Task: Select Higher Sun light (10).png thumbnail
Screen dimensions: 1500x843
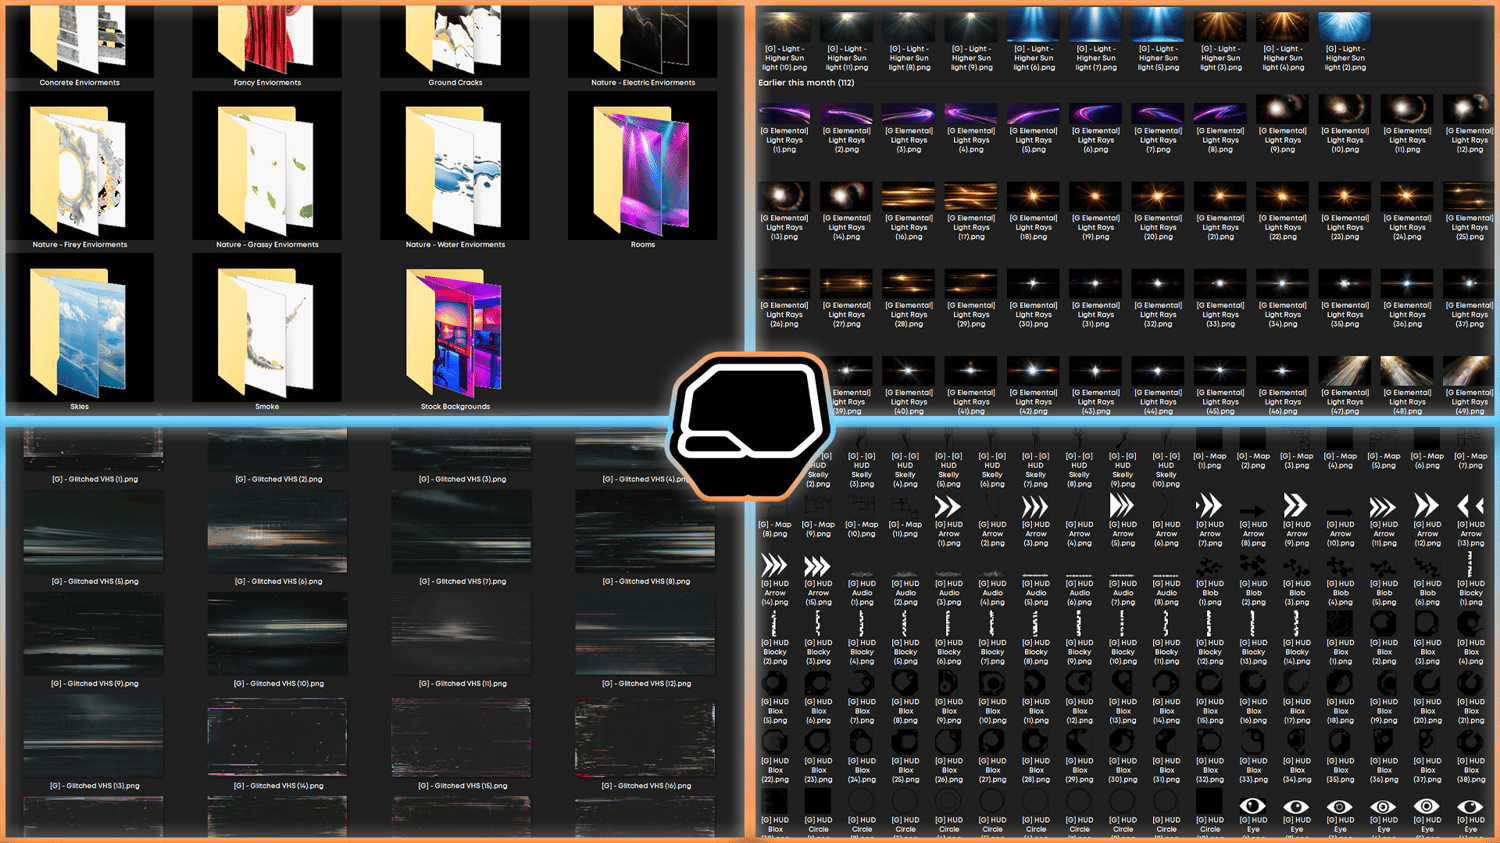Action: pos(784,26)
